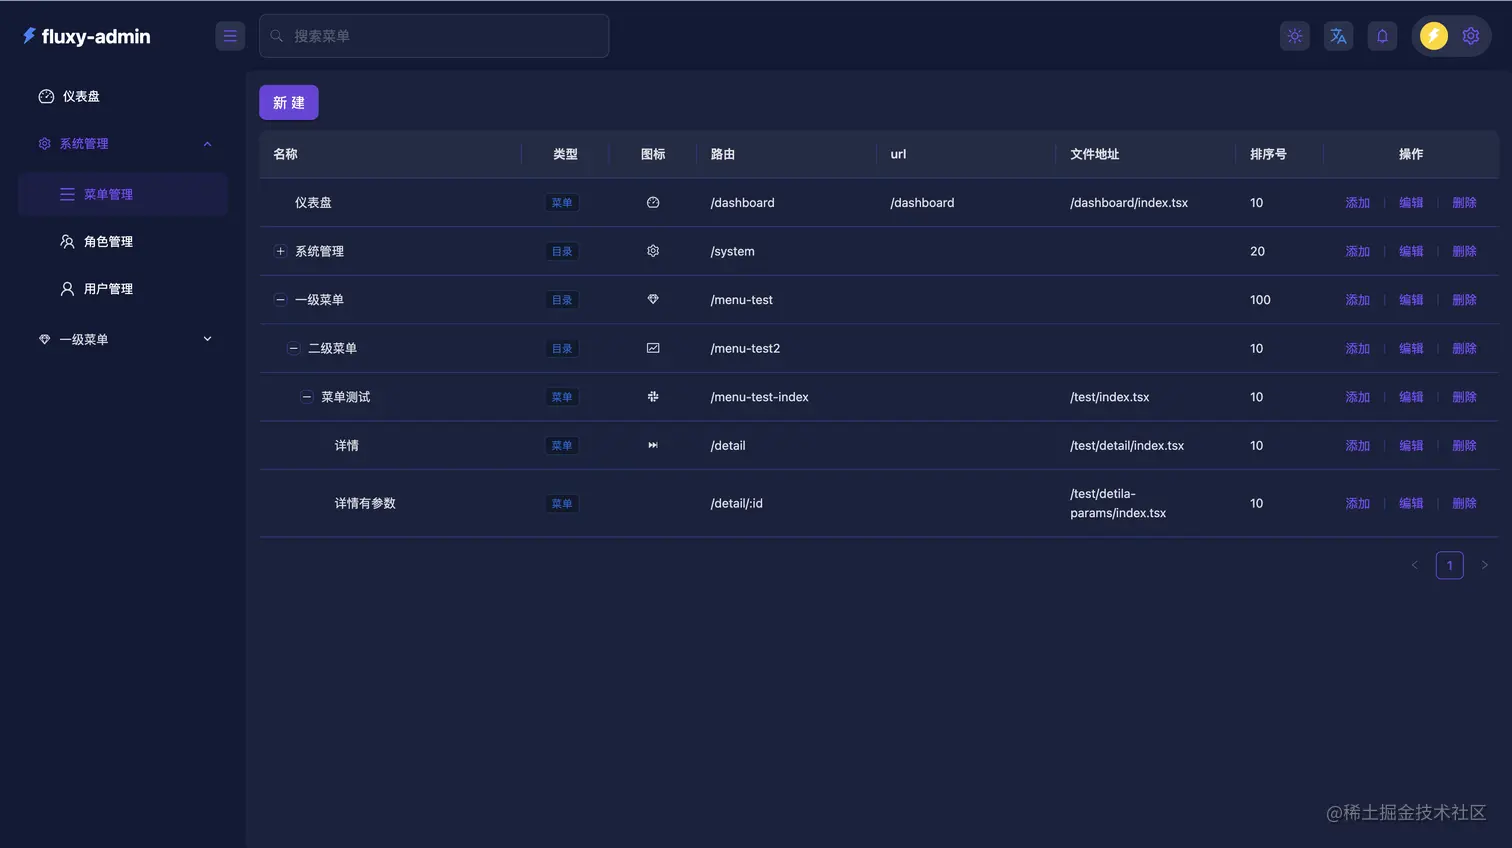Click 添加 in /menu-test row
Viewport: 1512px width, 848px height.
tap(1357, 300)
